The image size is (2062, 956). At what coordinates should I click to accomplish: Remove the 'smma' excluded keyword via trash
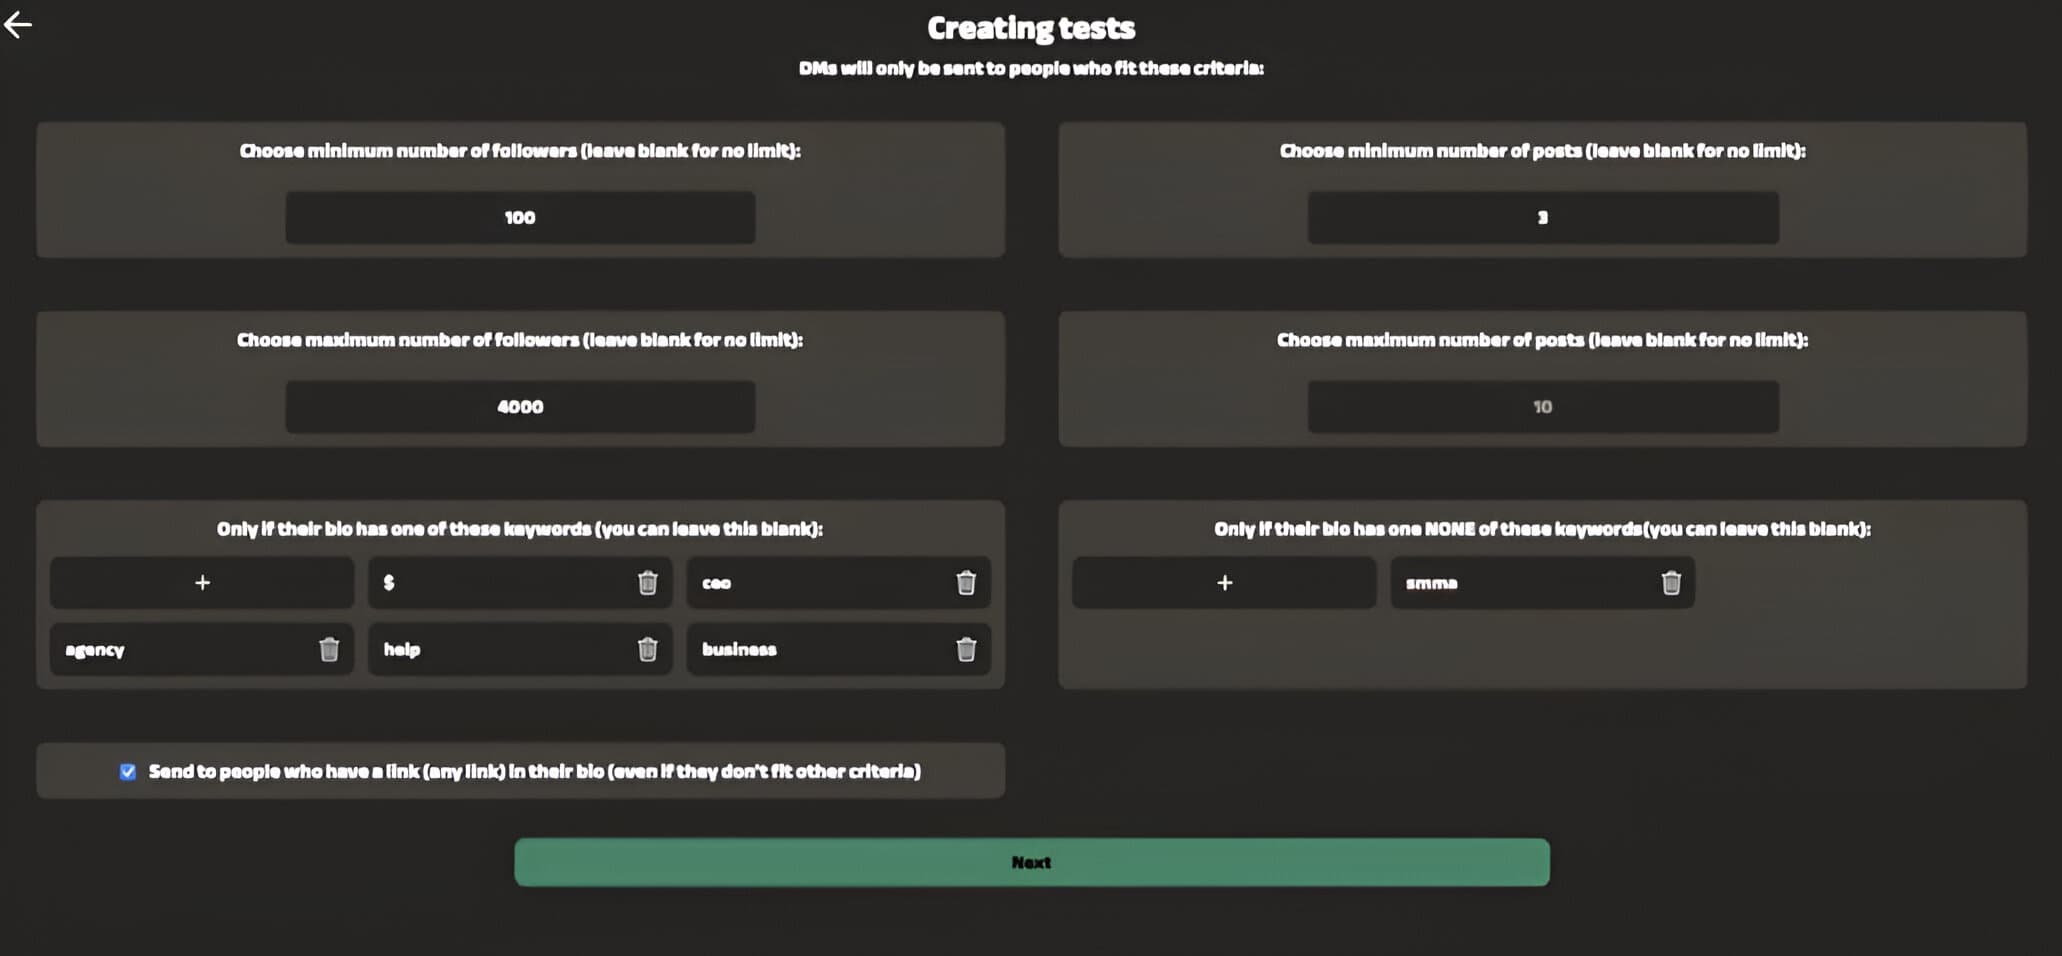tap(1670, 583)
